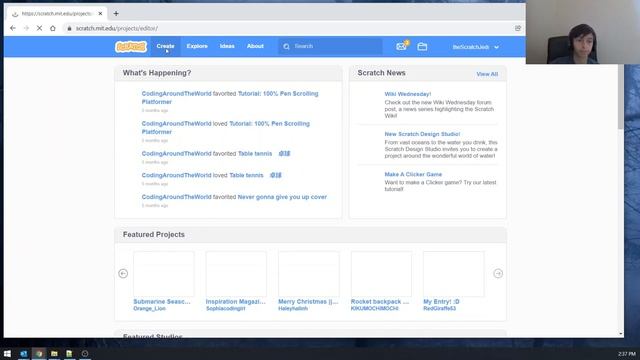Open the Windows Start menu
This screenshot has height=360, width=640.
pos(7,353)
